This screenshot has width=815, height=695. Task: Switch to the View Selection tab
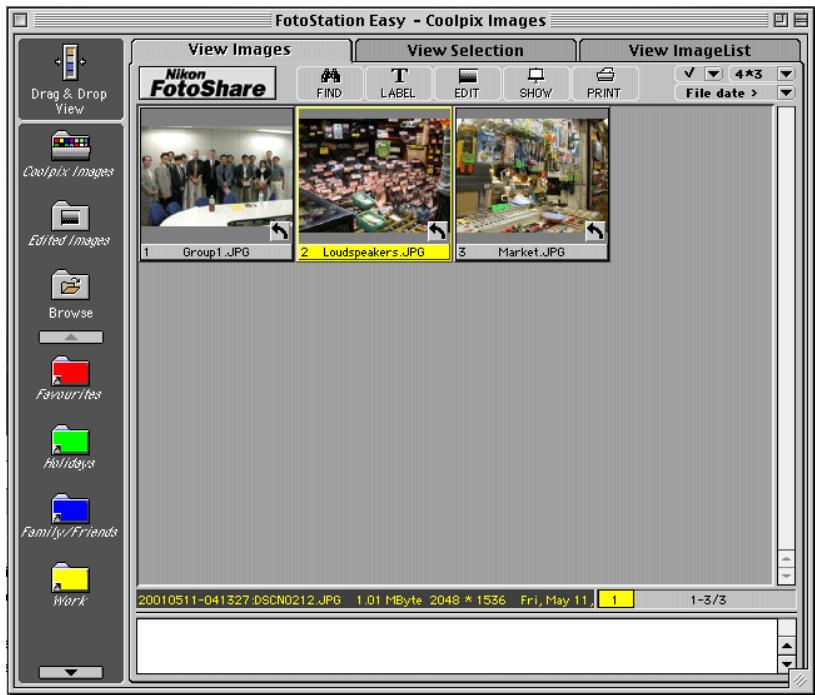(x=465, y=50)
